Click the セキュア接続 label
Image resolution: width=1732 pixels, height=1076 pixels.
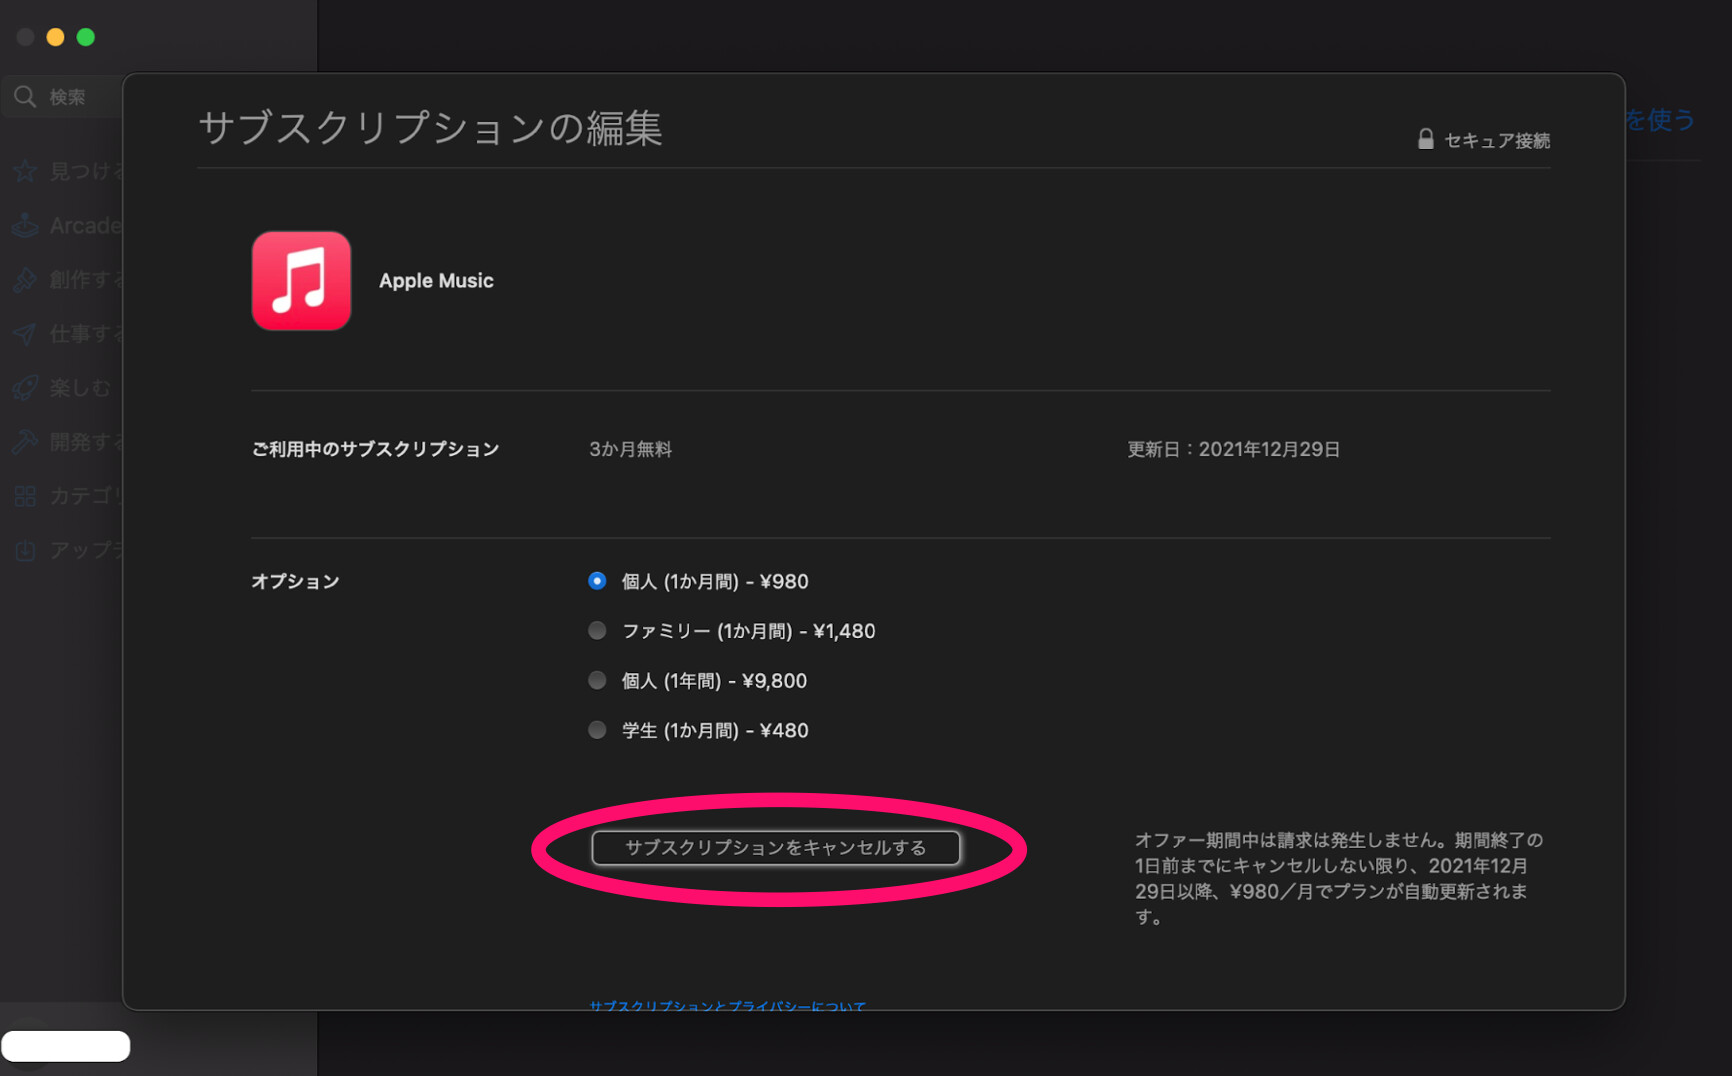(x=1497, y=140)
